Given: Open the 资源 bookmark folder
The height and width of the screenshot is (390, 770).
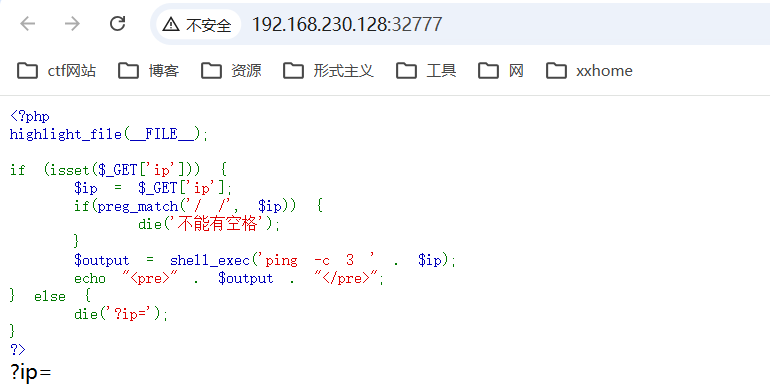Looking at the screenshot, I should (231, 71).
